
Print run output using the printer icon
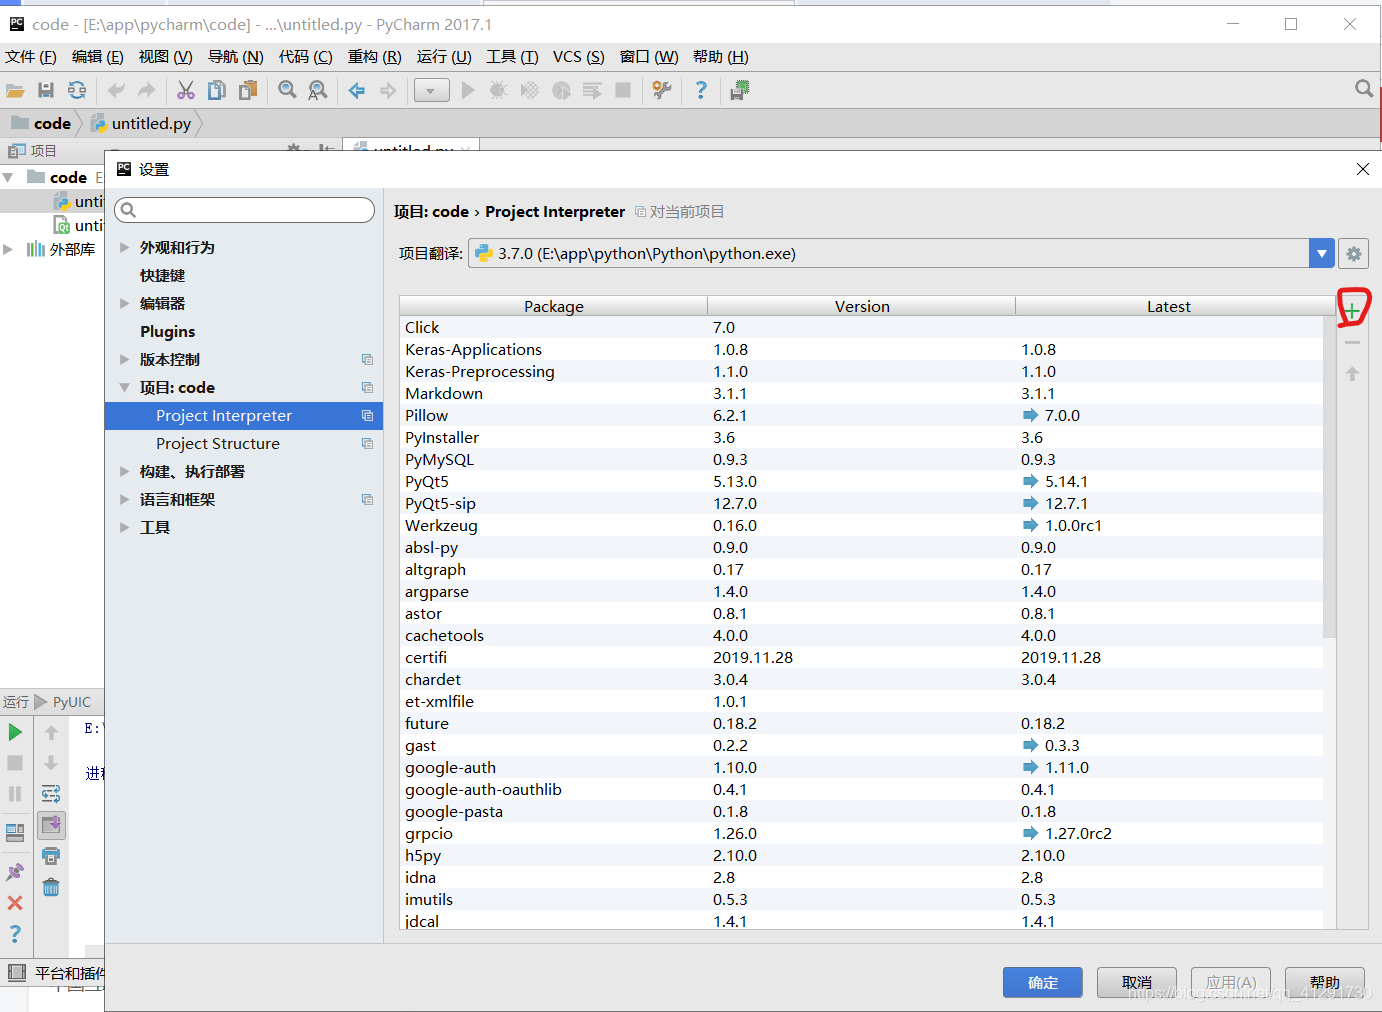point(51,855)
